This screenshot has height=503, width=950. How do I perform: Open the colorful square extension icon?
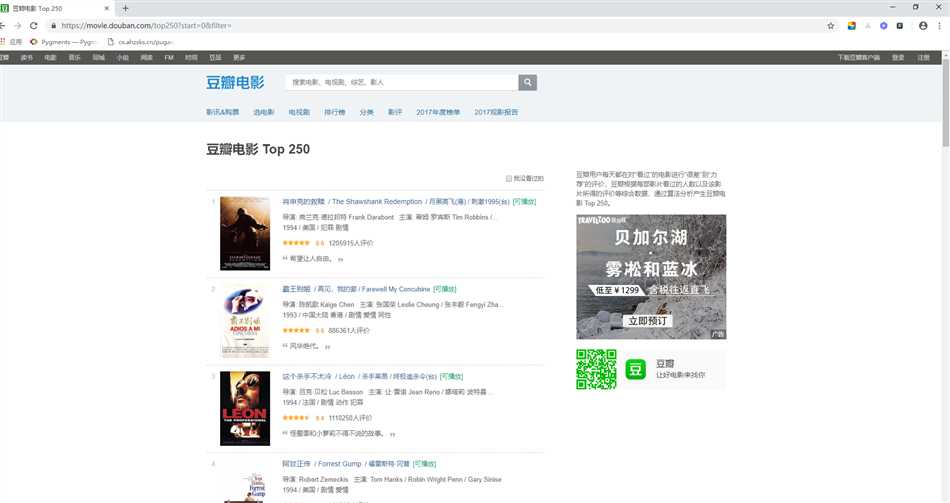(x=851, y=25)
